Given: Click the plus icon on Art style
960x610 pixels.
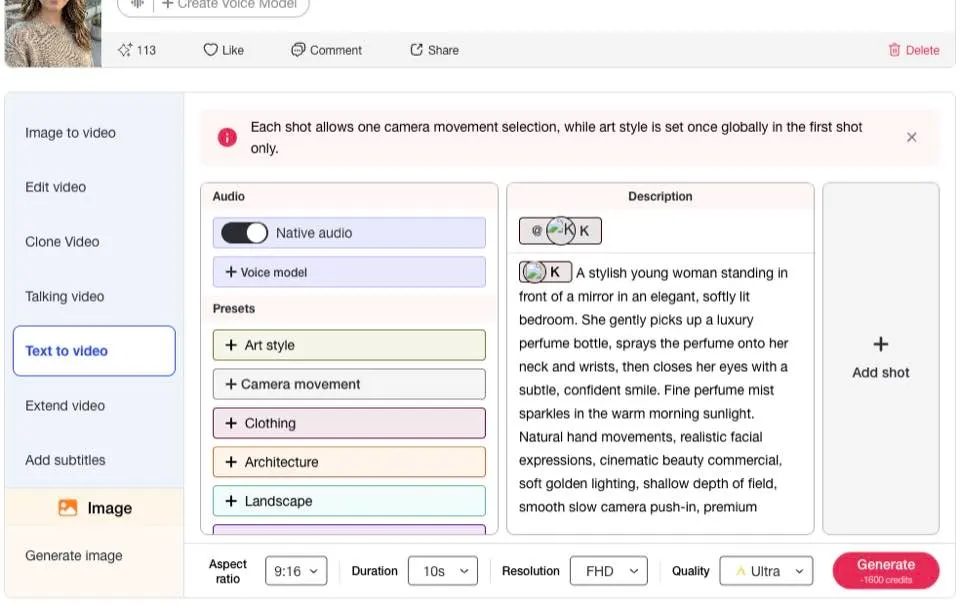Looking at the screenshot, I should tap(231, 345).
